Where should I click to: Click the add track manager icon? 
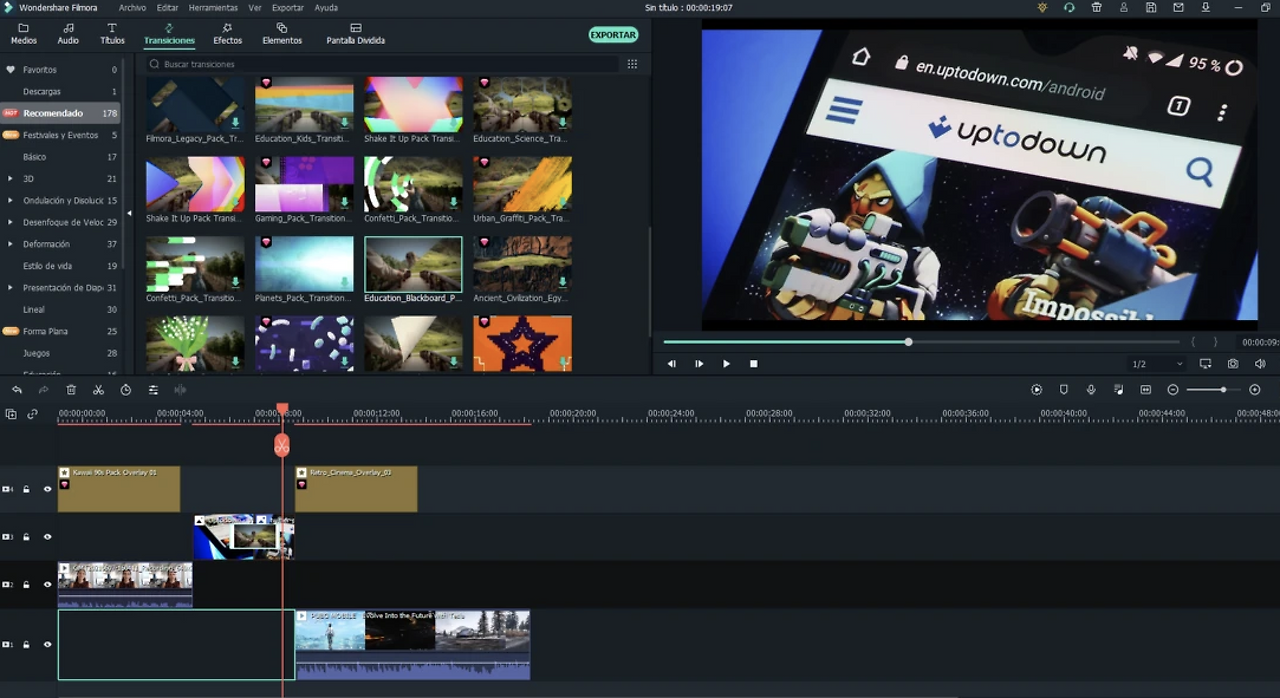(11, 414)
